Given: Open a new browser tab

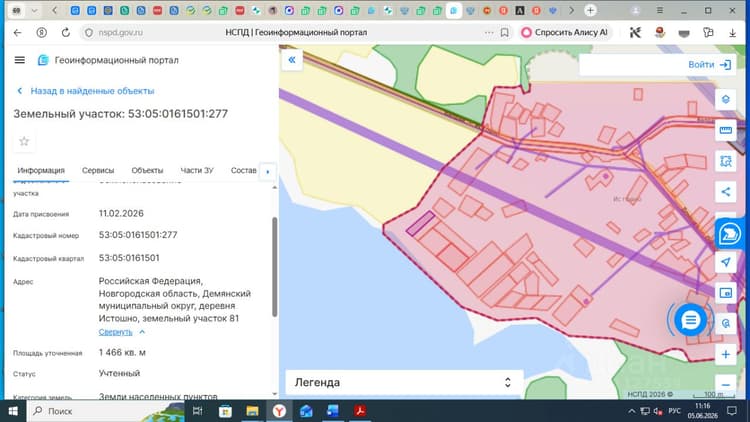Looking at the screenshot, I should coord(590,10).
